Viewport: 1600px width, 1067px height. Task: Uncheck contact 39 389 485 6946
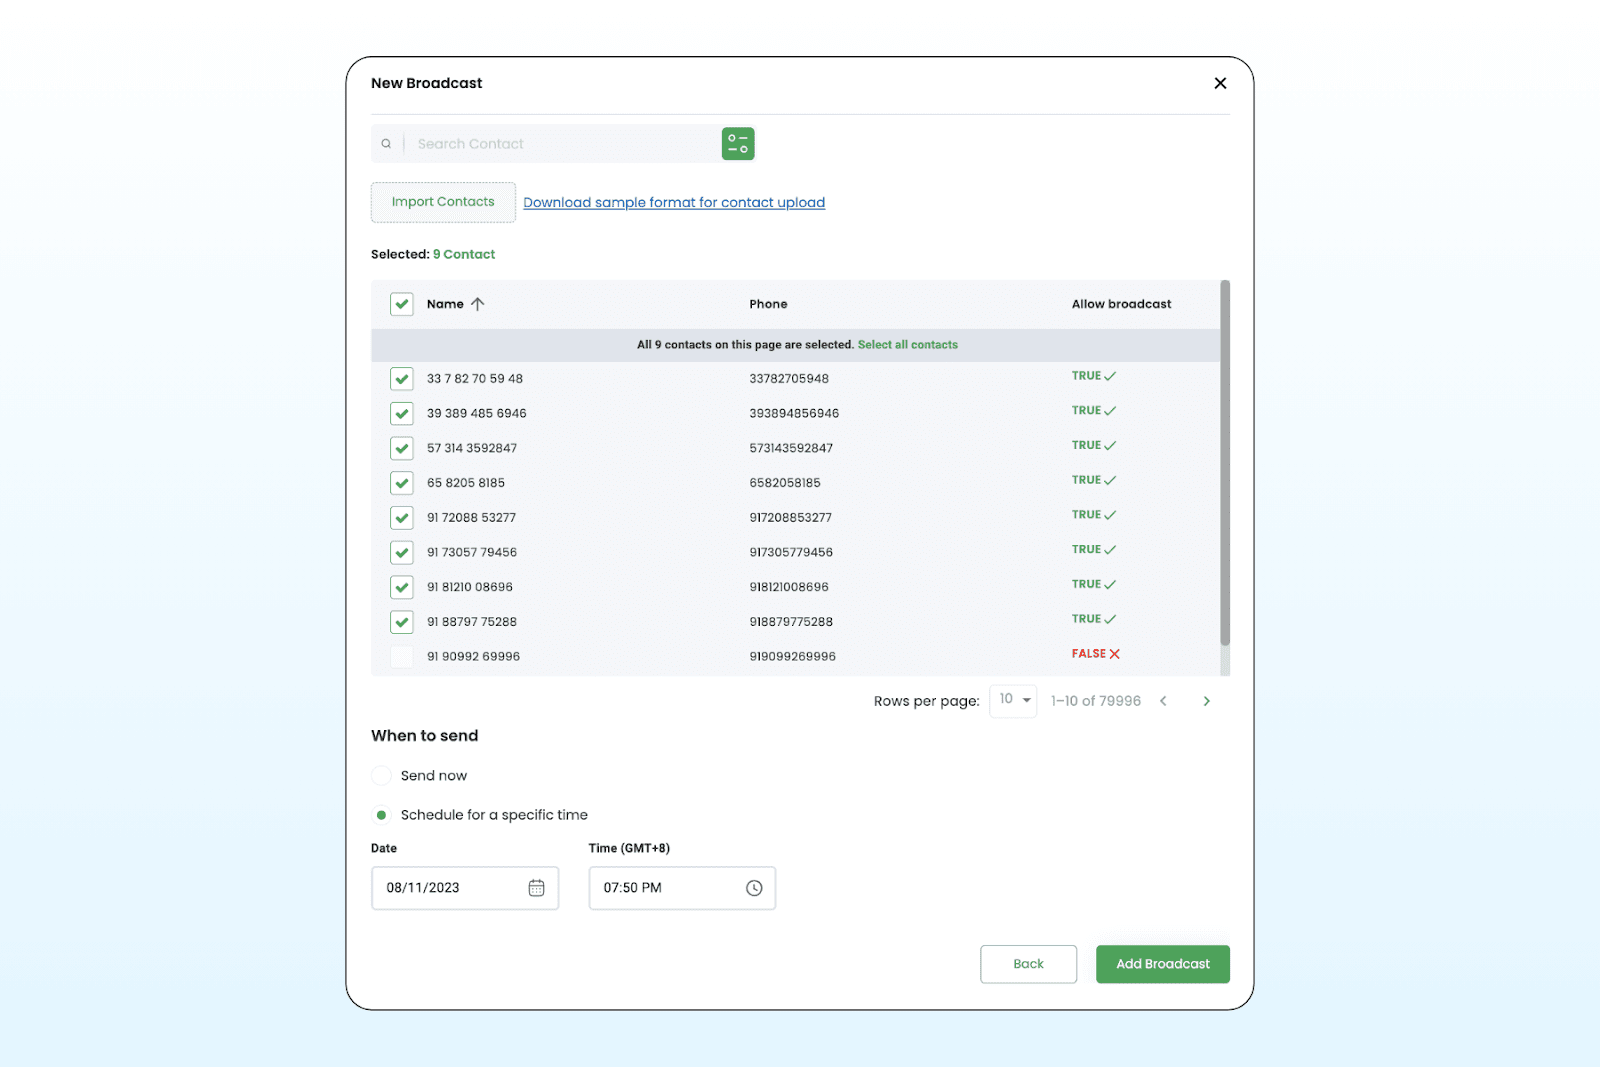click(x=402, y=413)
